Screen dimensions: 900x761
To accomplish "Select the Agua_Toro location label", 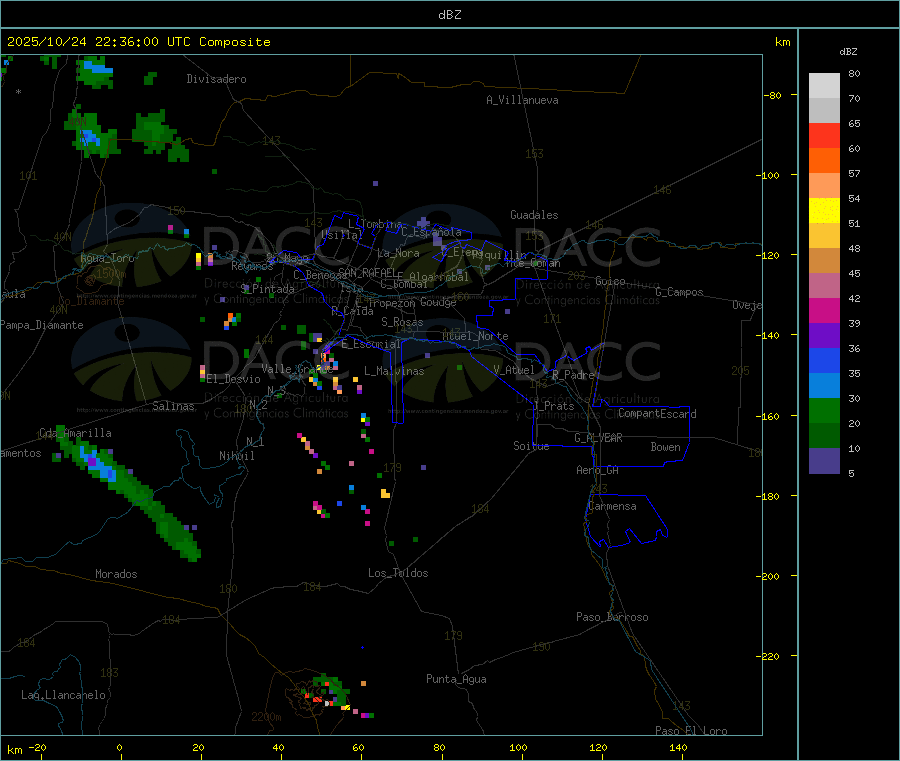I will tap(107, 258).
